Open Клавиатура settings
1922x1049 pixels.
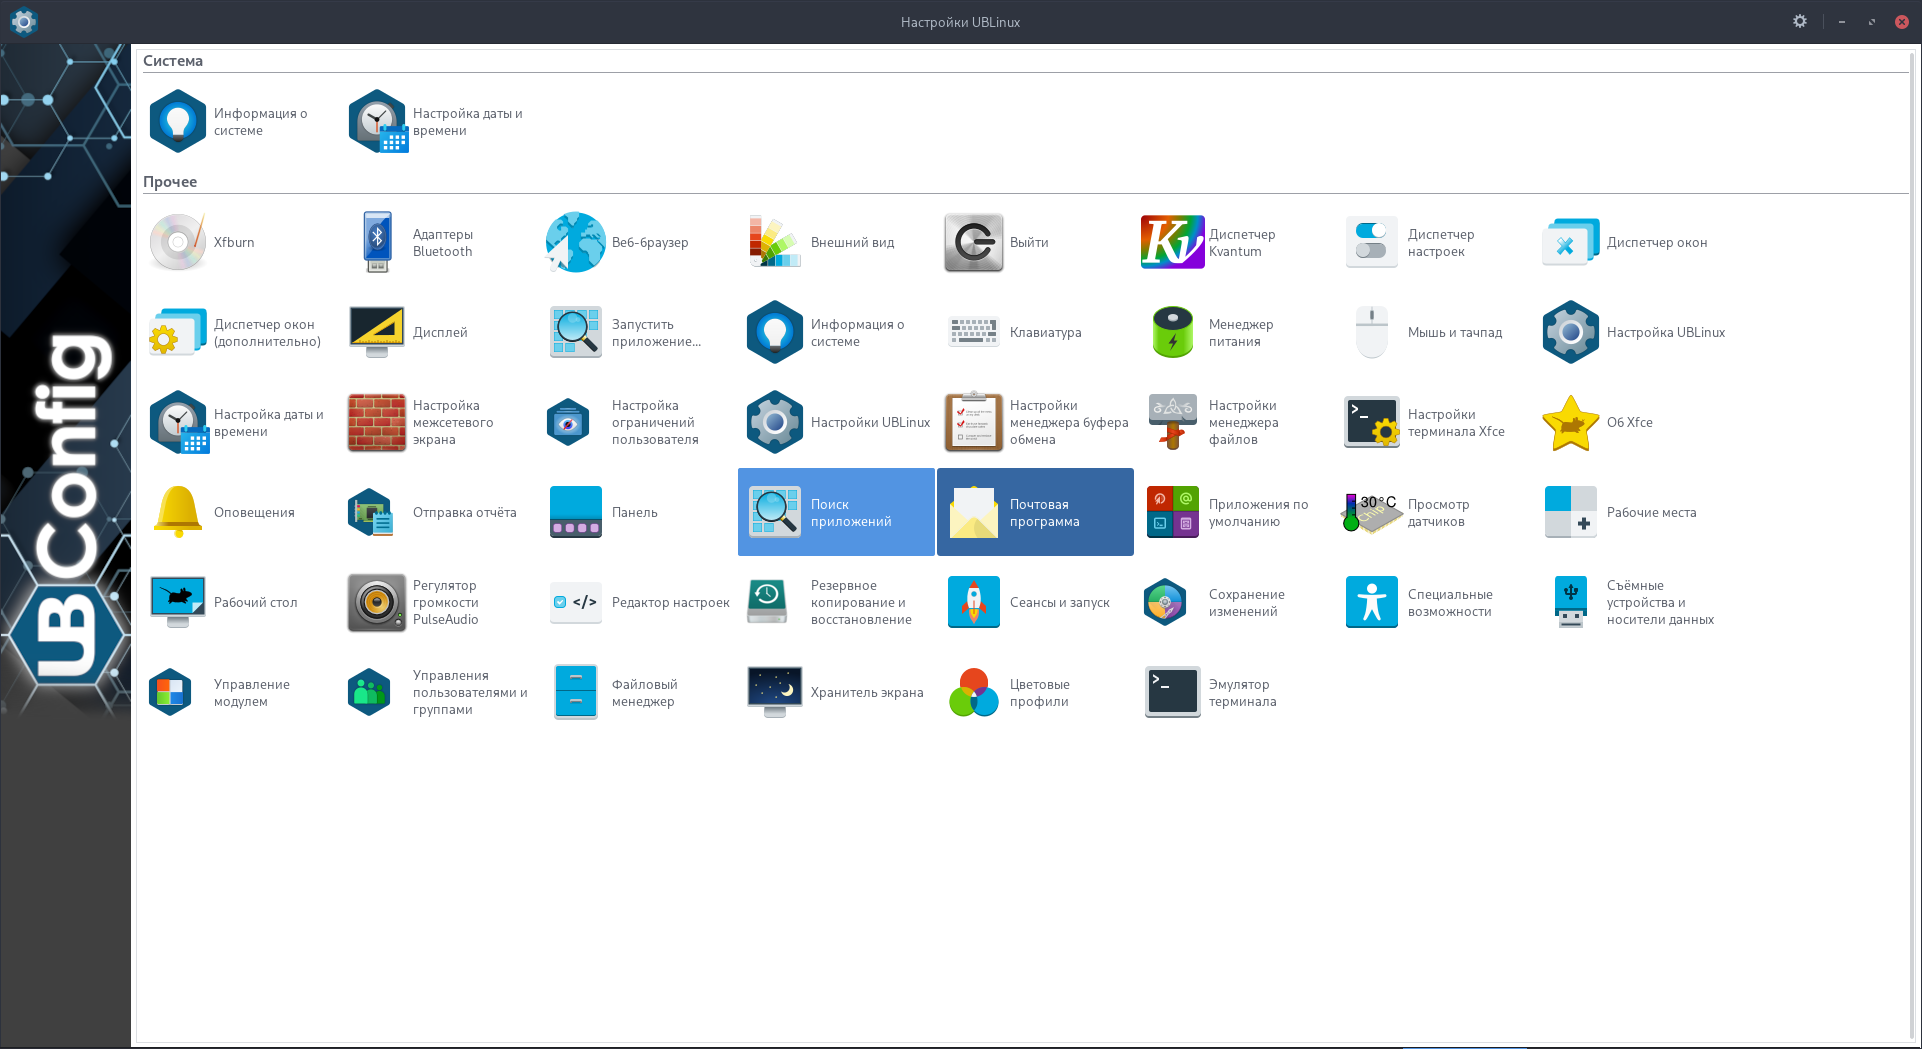(x=1034, y=332)
